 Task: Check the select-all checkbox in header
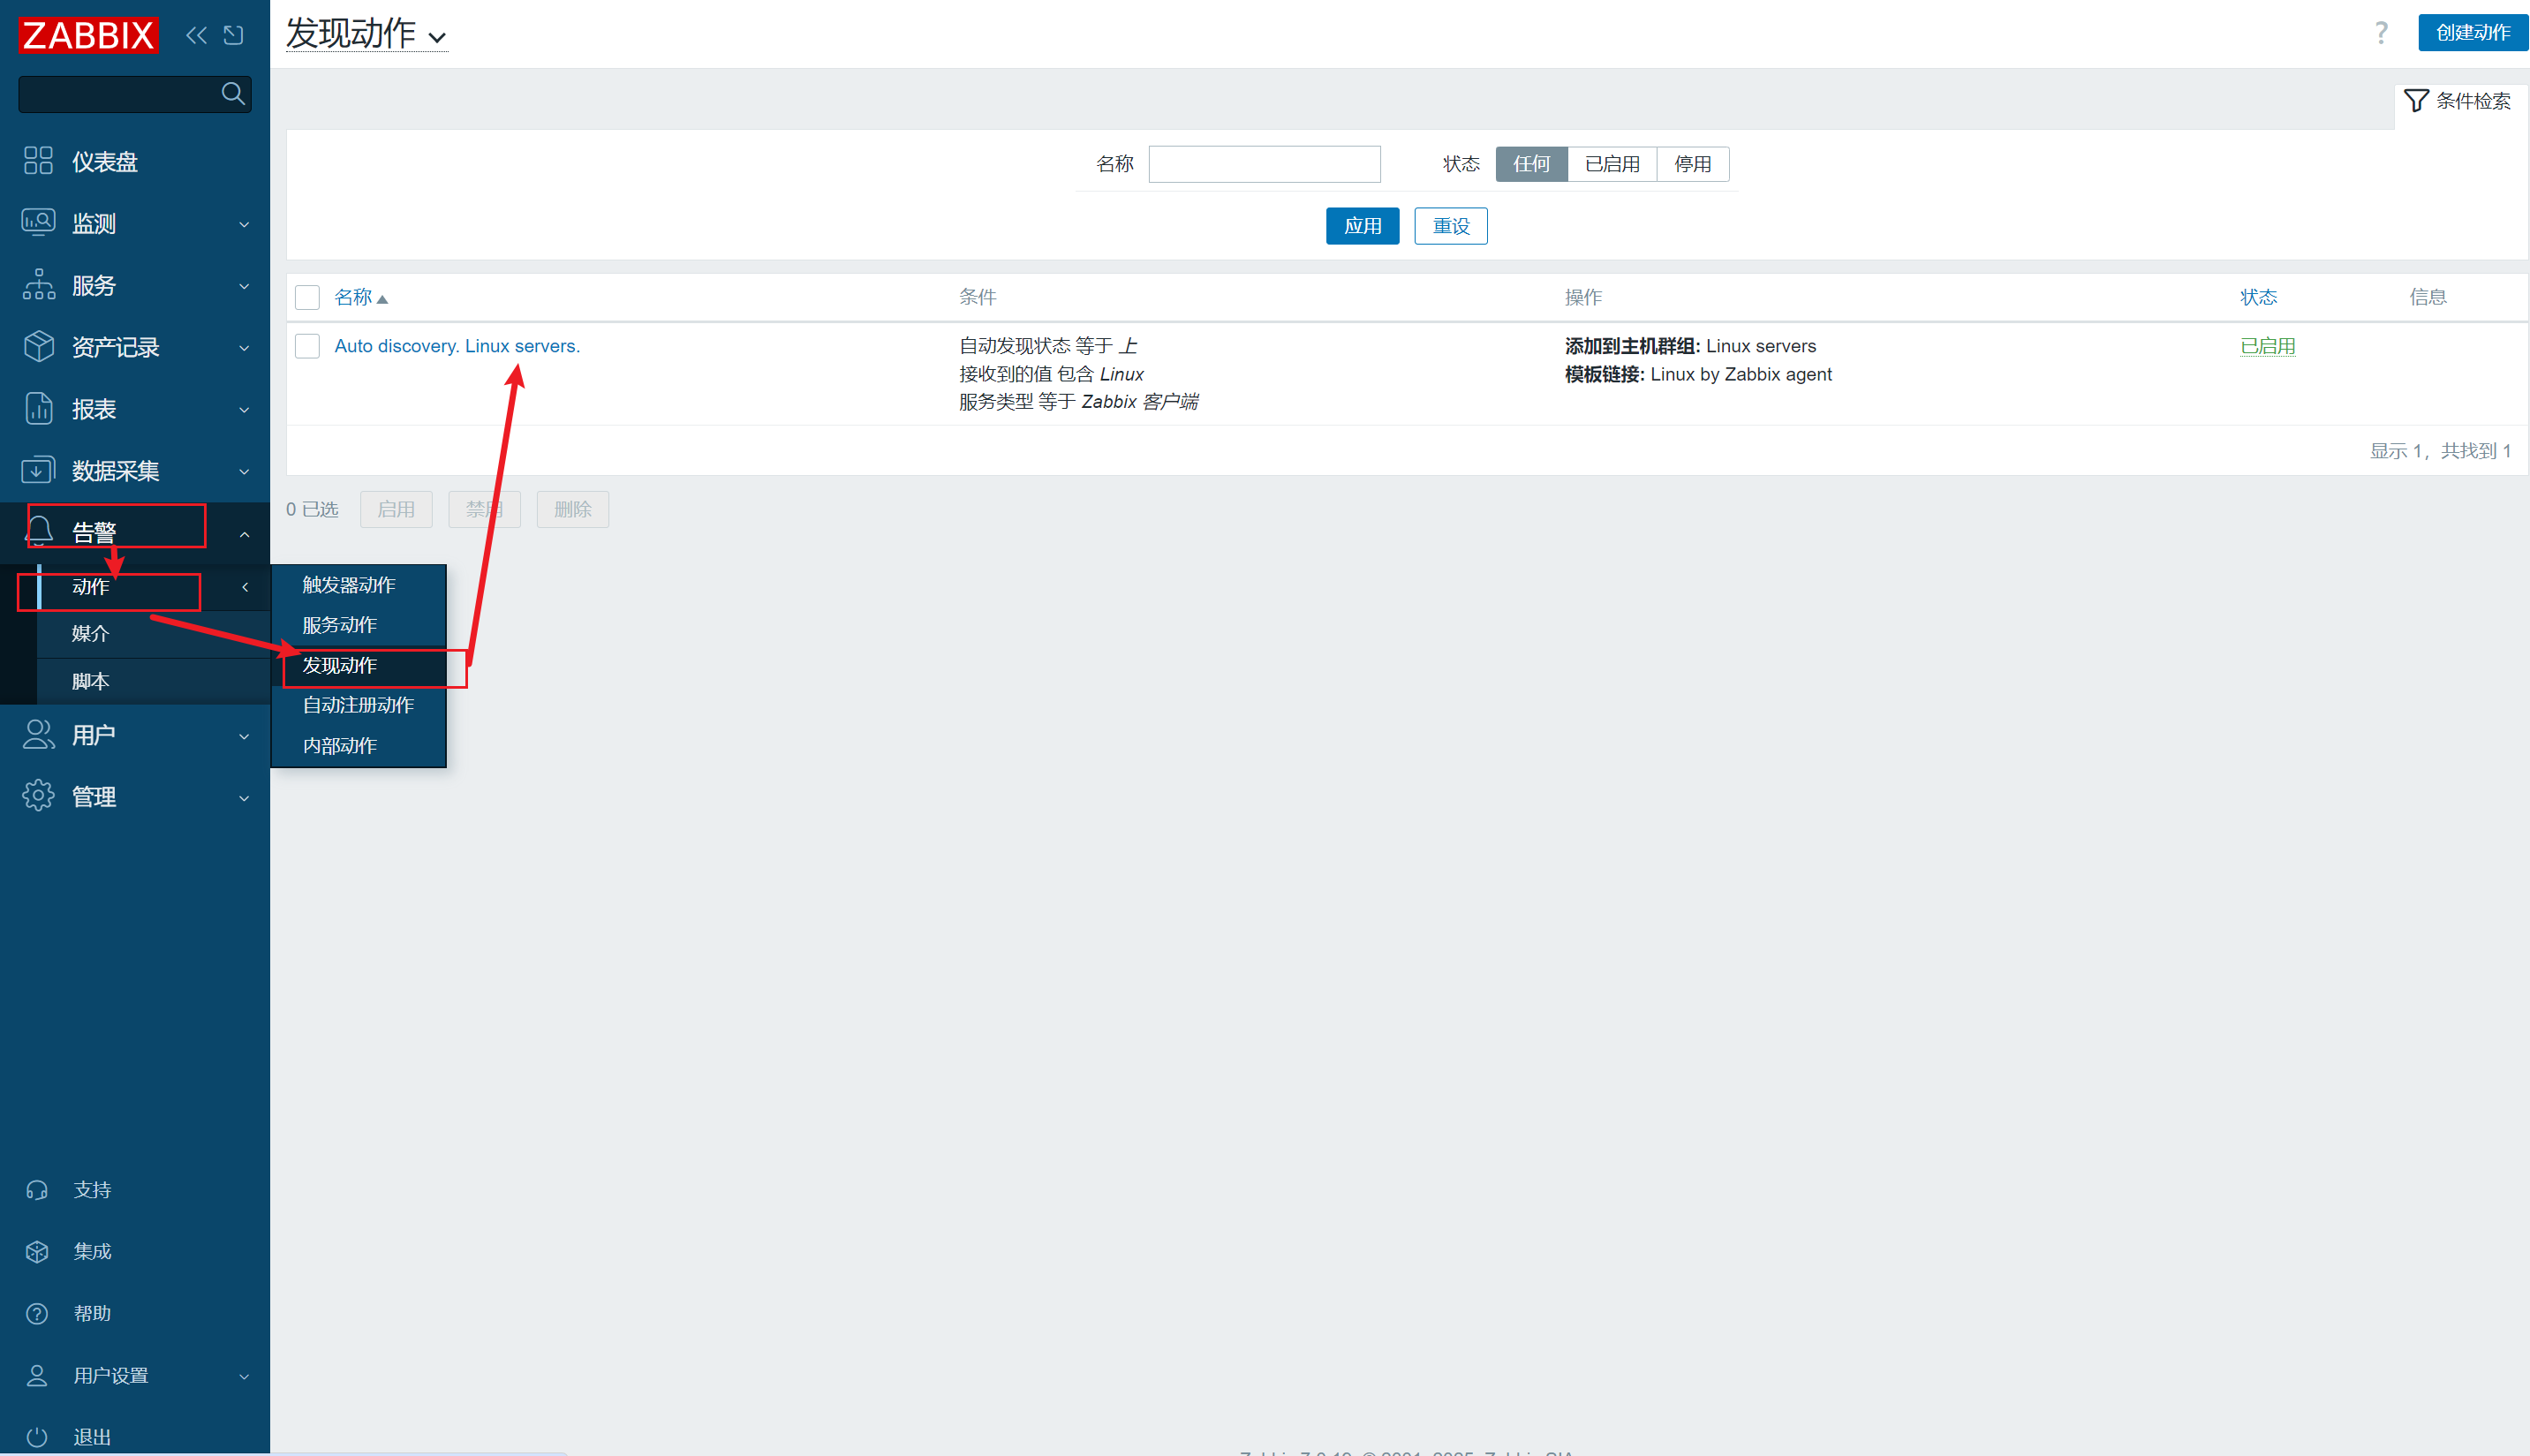pos(307,298)
